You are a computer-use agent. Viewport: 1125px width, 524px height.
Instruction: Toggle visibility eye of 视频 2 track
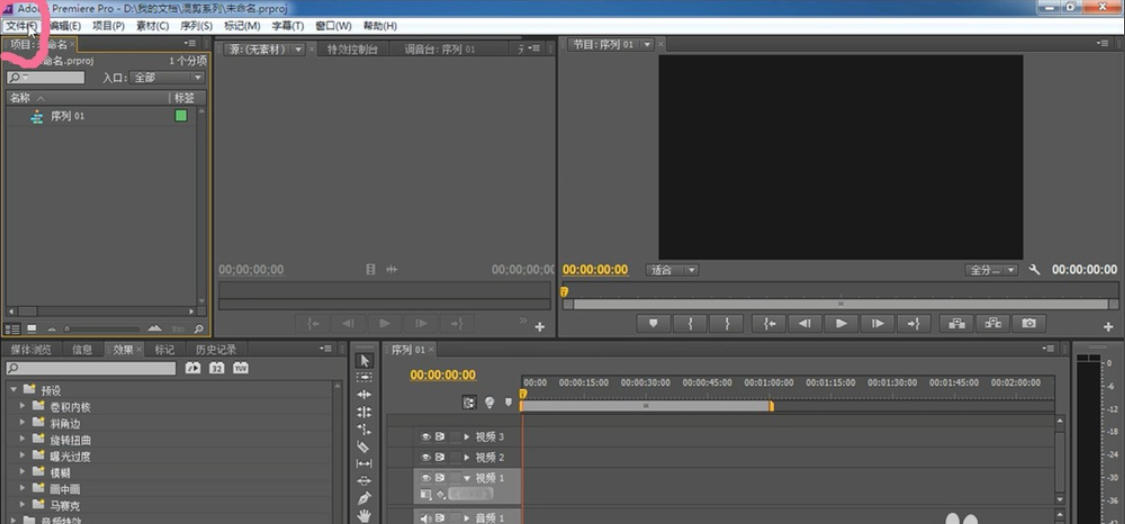click(425, 457)
